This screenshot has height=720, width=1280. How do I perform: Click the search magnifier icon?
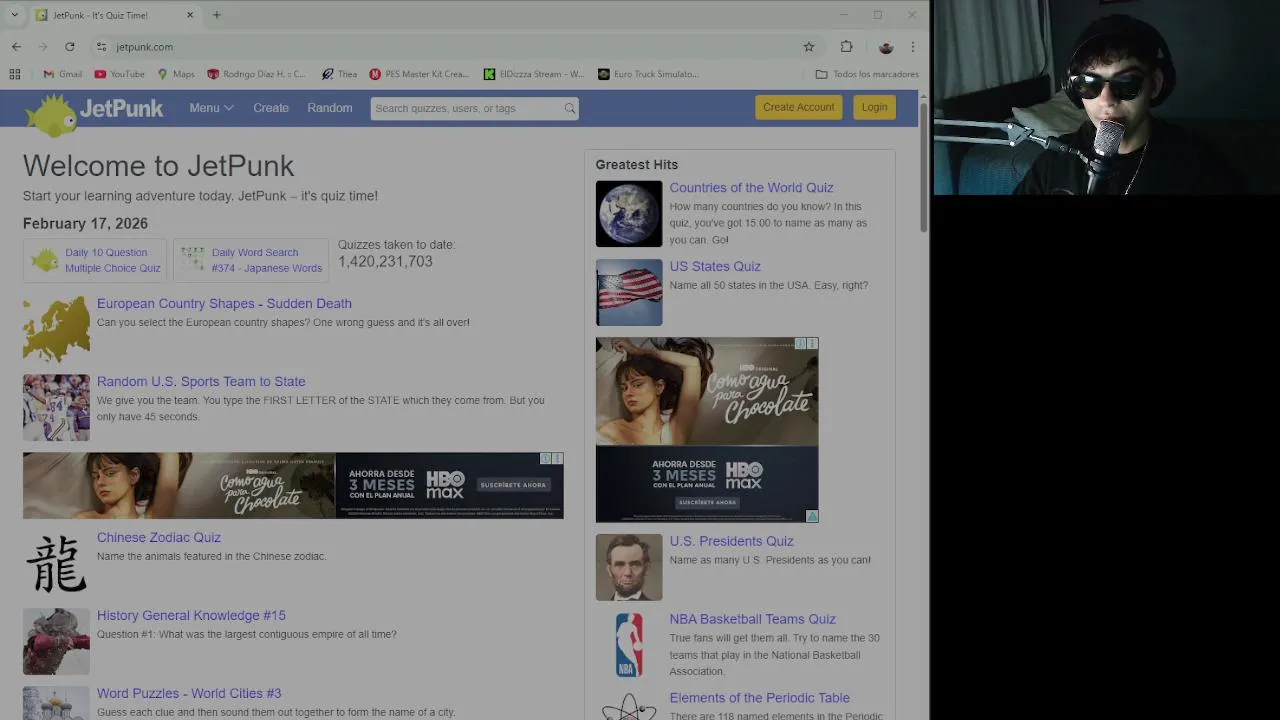(569, 108)
